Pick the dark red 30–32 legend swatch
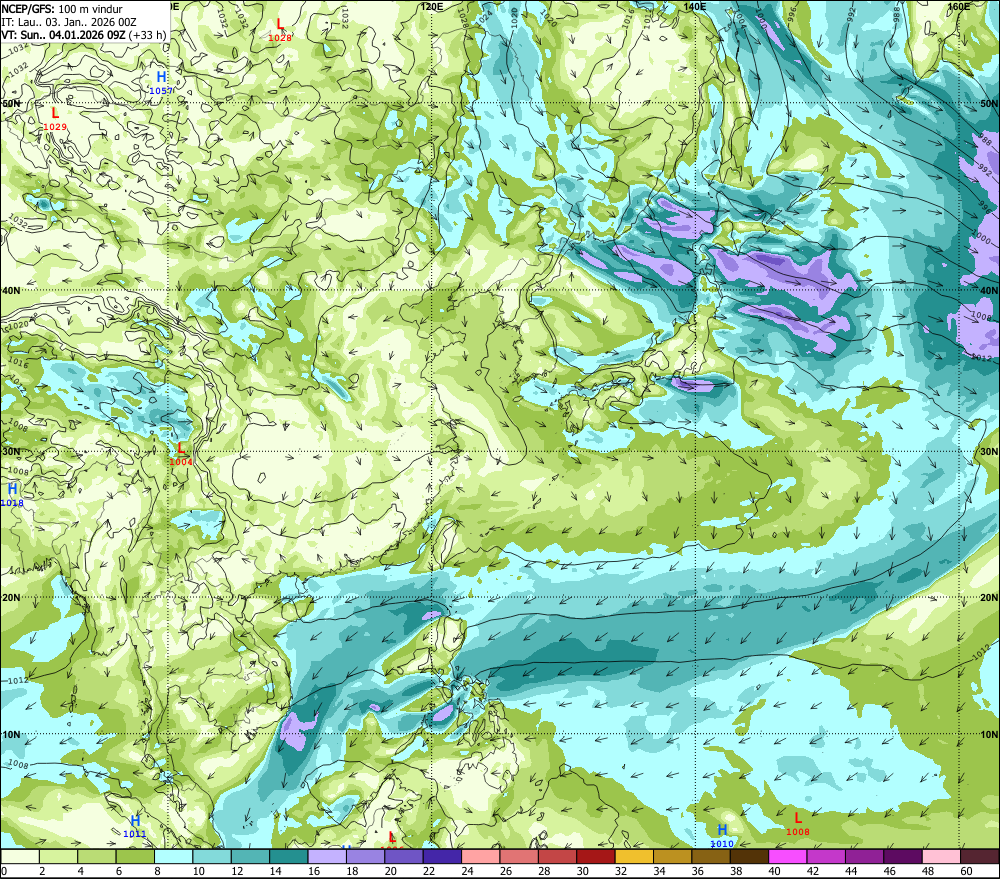This screenshot has height=879, width=1000. click(x=596, y=856)
